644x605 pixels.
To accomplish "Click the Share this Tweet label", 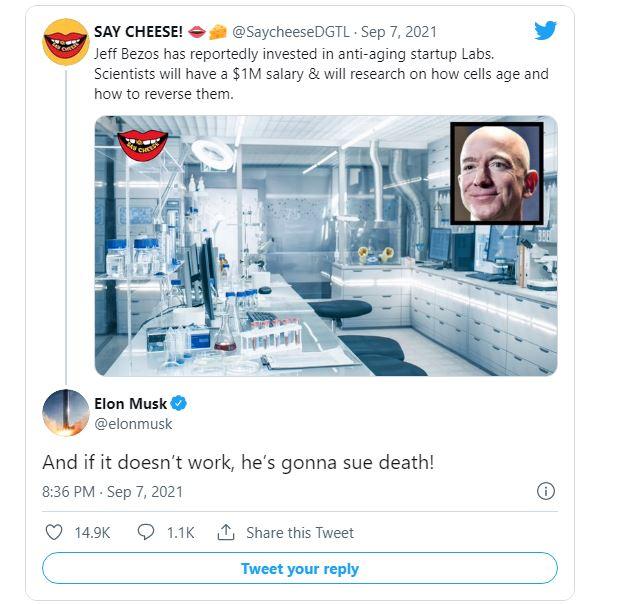I will tap(300, 532).
